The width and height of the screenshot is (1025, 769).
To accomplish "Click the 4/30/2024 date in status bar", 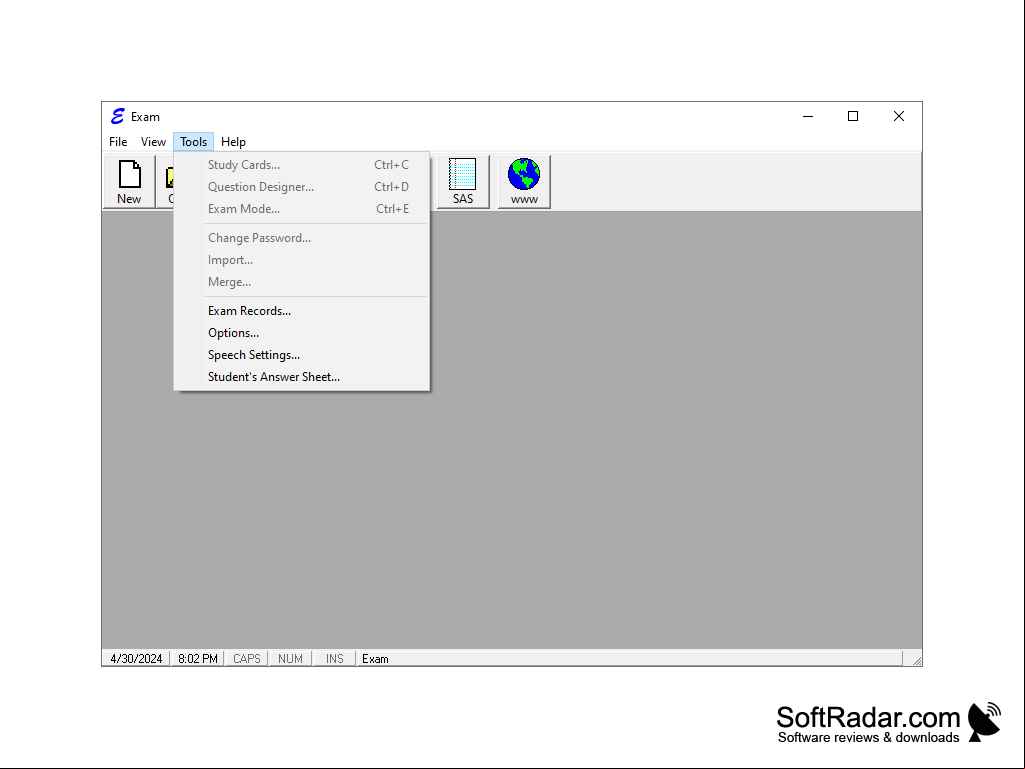I will click(x=136, y=658).
